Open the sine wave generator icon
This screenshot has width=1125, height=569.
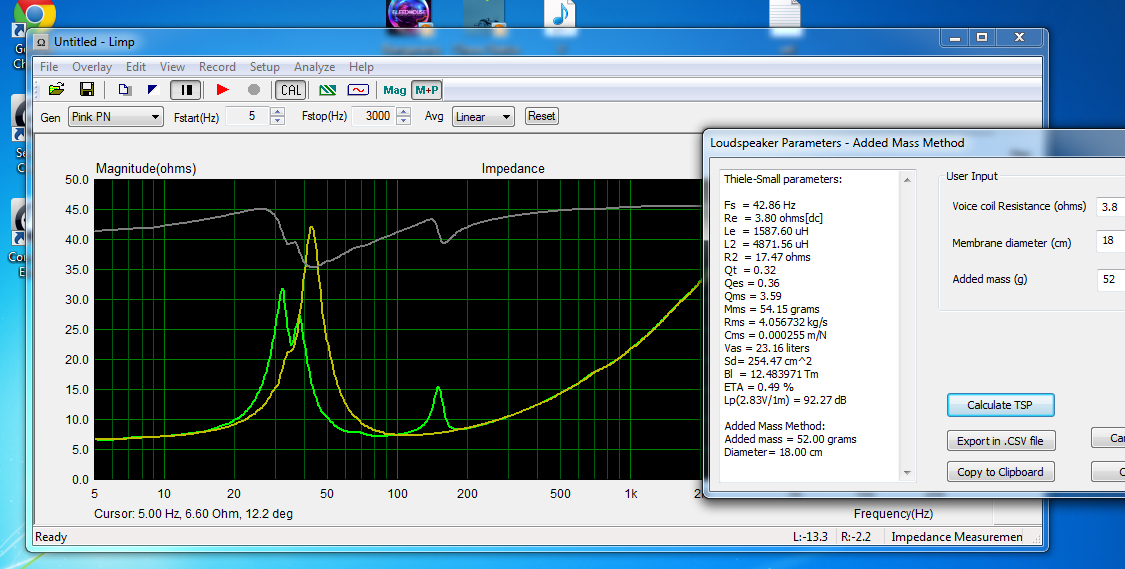tap(358, 90)
